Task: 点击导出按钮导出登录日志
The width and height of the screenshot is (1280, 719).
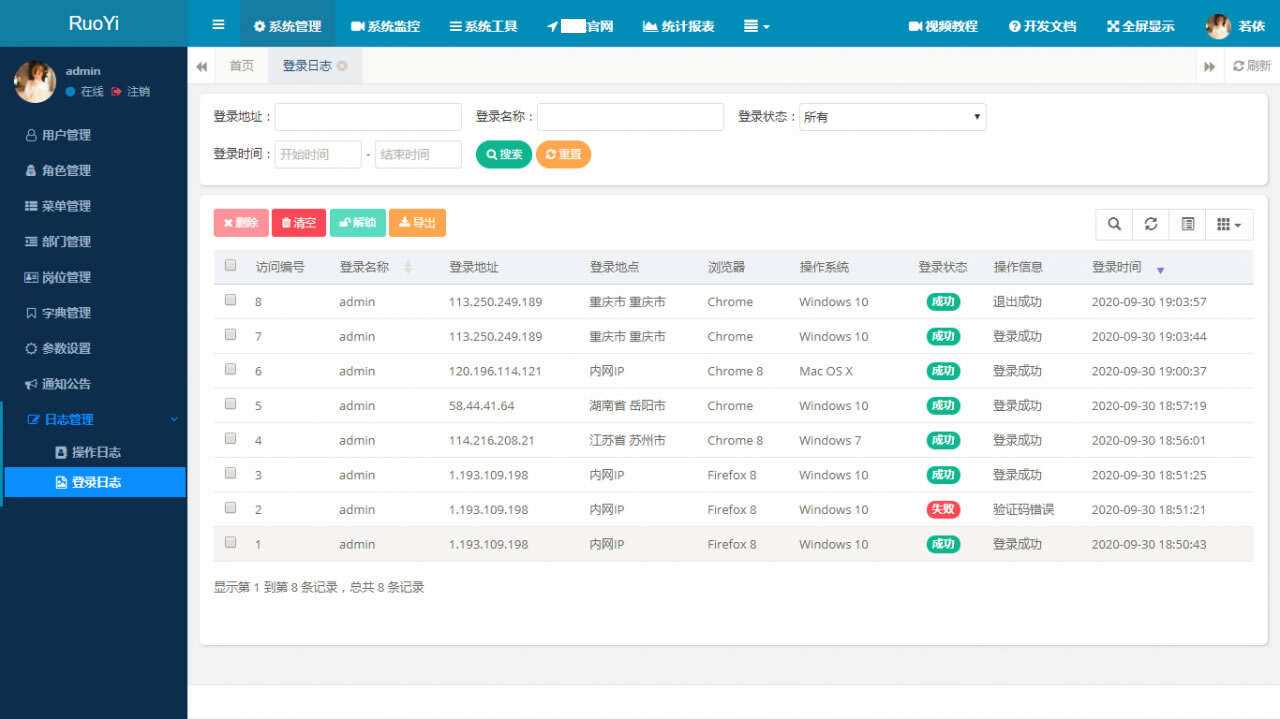Action: pyautogui.click(x=417, y=223)
